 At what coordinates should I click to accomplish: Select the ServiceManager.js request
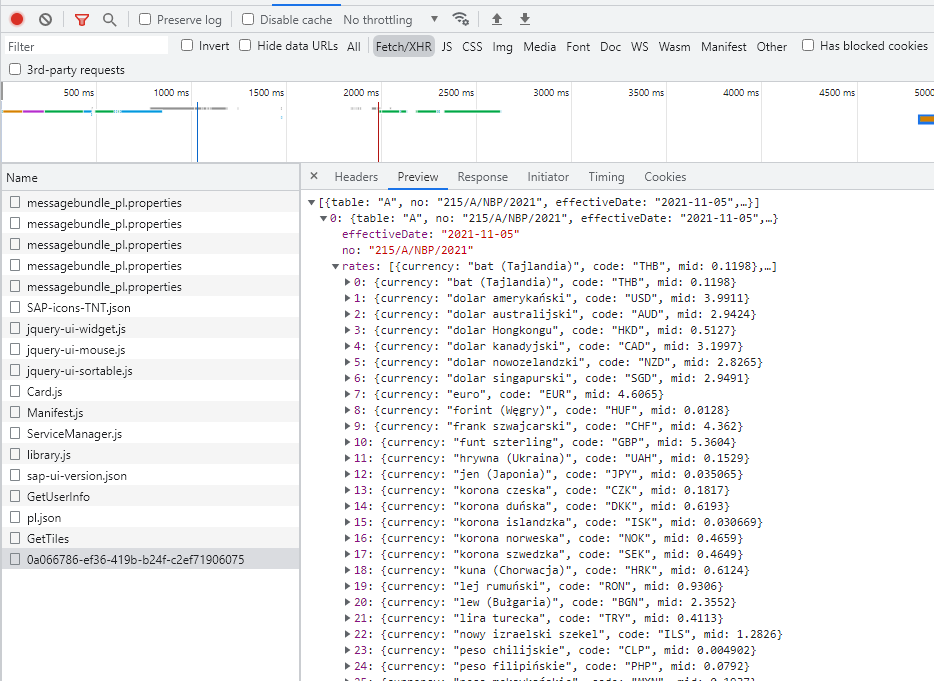[150, 434]
